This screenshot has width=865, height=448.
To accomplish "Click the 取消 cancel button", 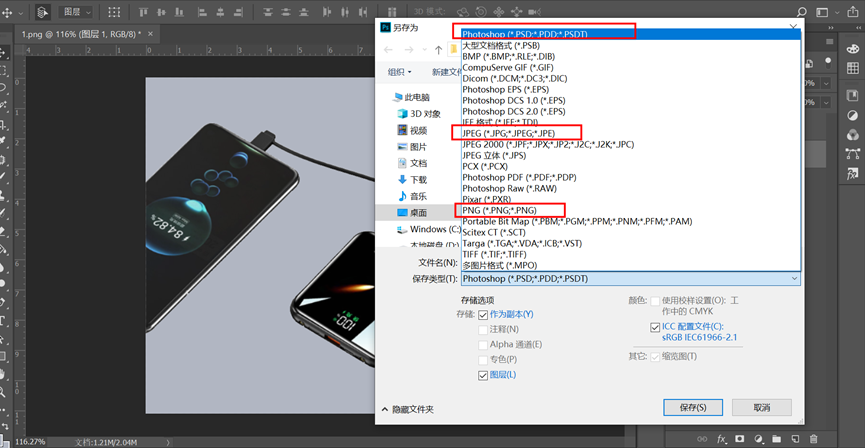I will pos(761,407).
